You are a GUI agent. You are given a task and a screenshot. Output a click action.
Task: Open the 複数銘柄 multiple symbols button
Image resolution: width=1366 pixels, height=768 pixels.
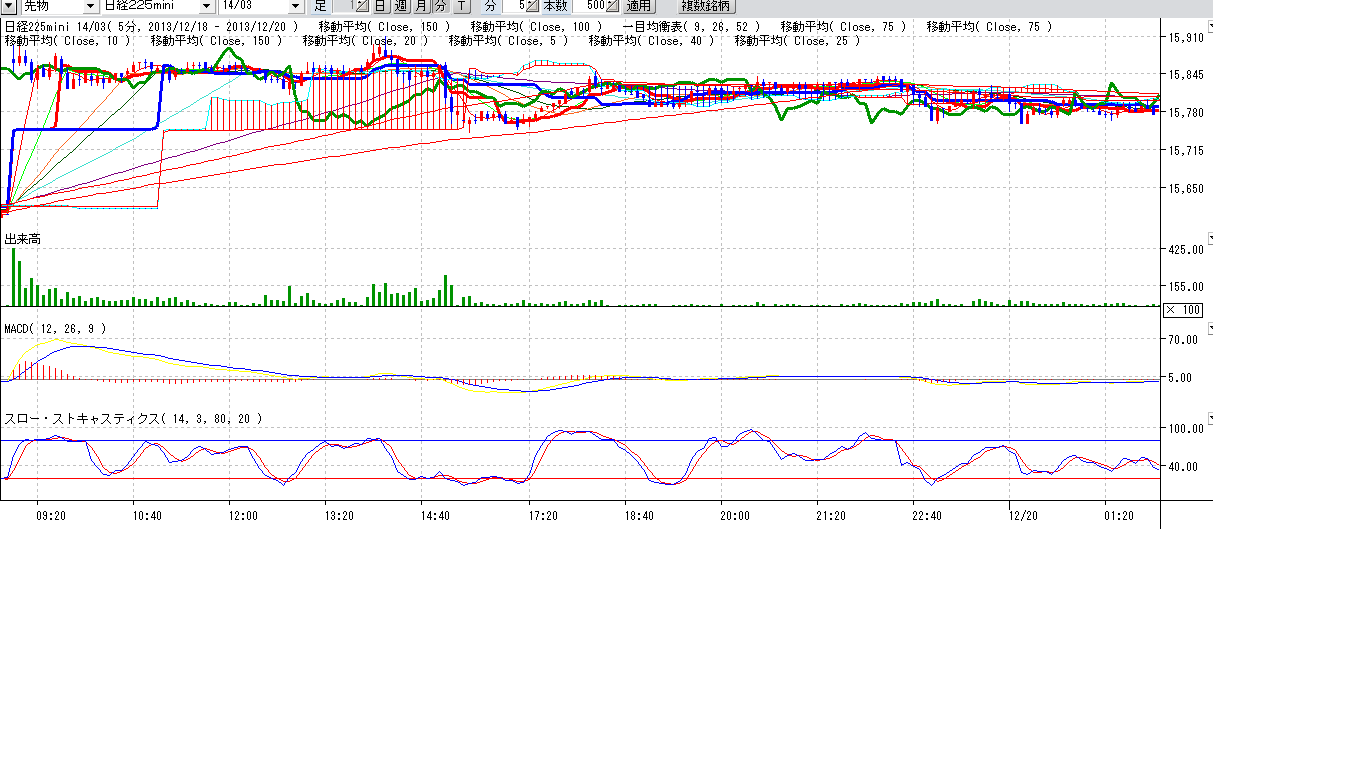click(x=706, y=6)
